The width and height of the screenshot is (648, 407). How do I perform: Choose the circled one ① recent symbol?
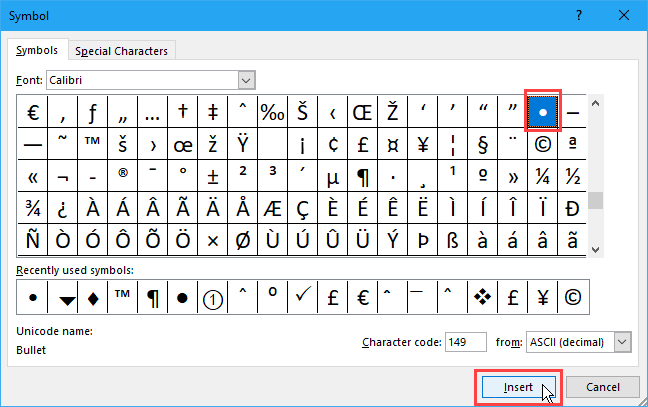click(212, 297)
